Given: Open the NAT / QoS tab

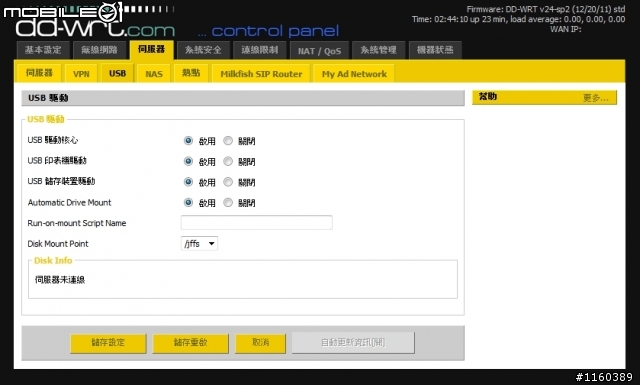Looking at the screenshot, I should tap(319, 51).
